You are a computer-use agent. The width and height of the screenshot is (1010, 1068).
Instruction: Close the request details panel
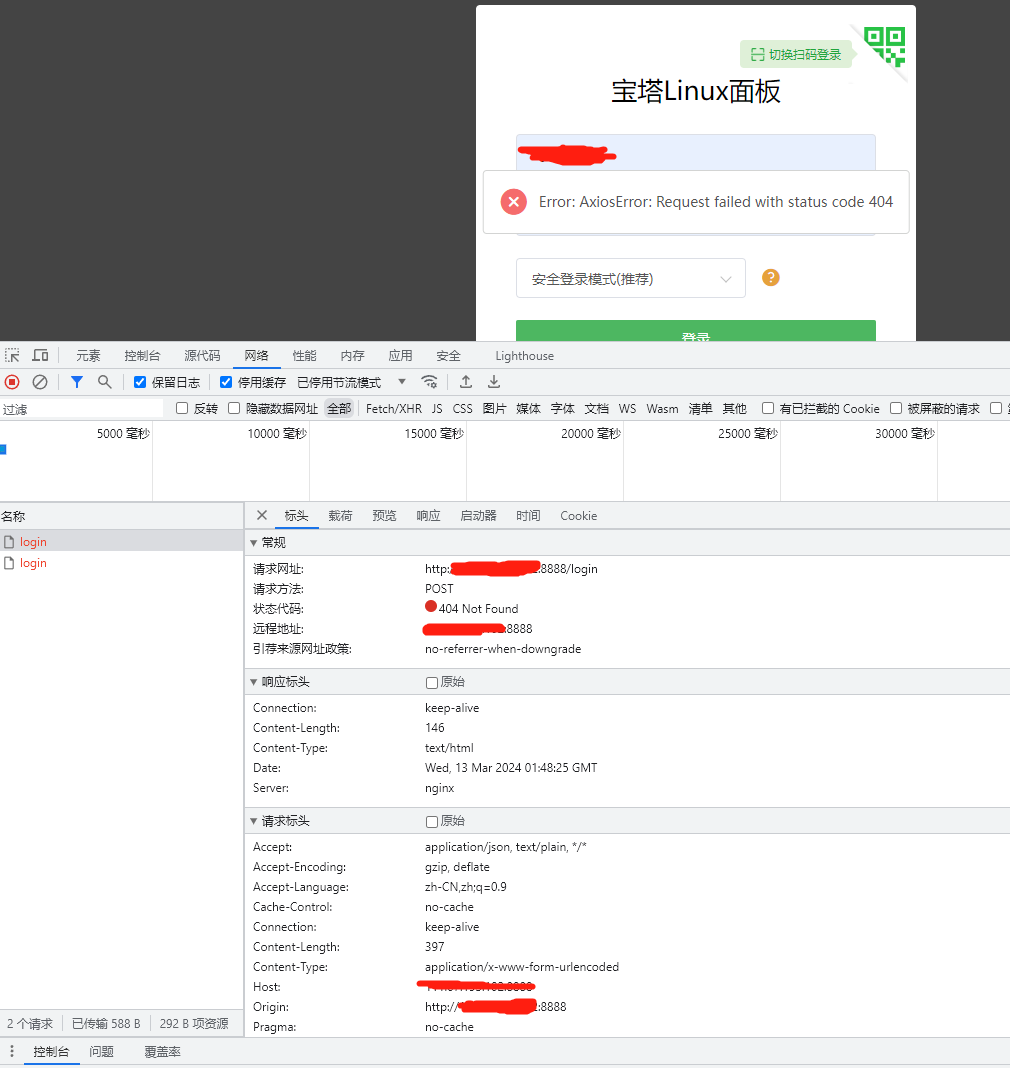(x=262, y=516)
